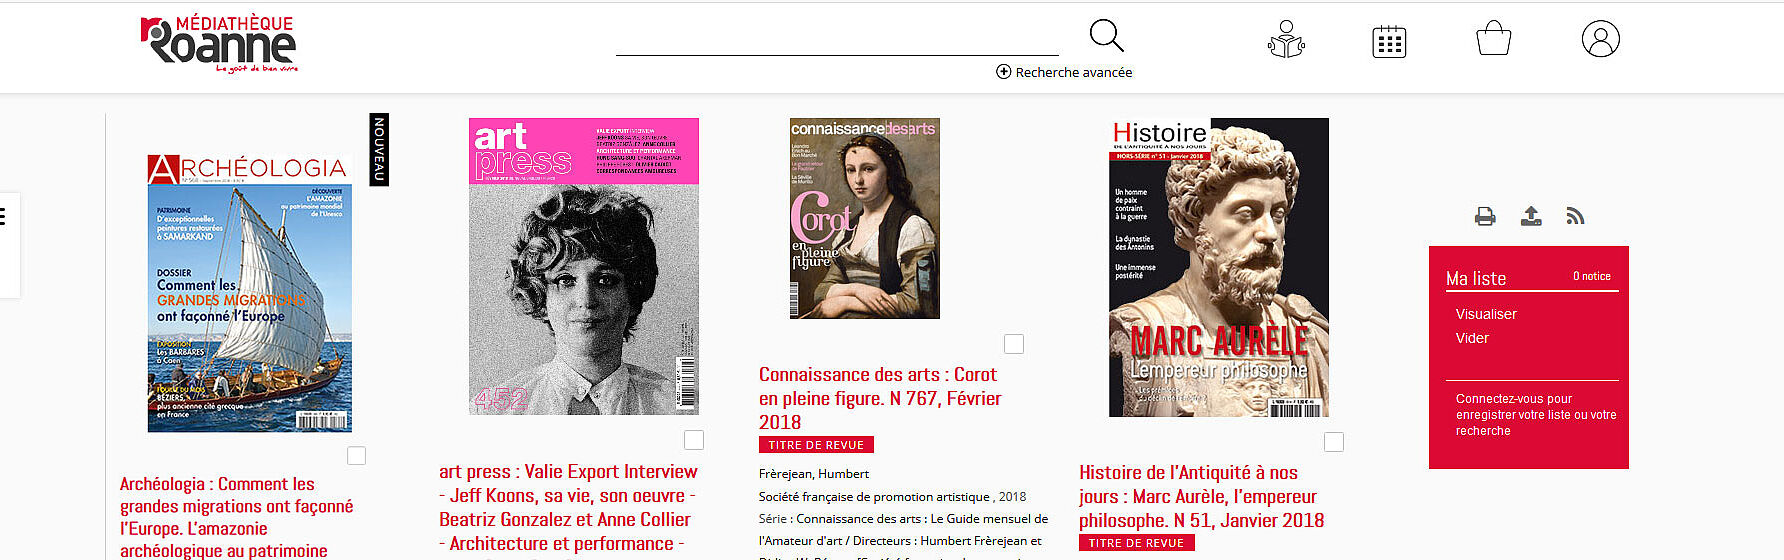The width and height of the screenshot is (1784, 560).
Task: Expand Recherche avancée options
Action: pos(1064,72)
